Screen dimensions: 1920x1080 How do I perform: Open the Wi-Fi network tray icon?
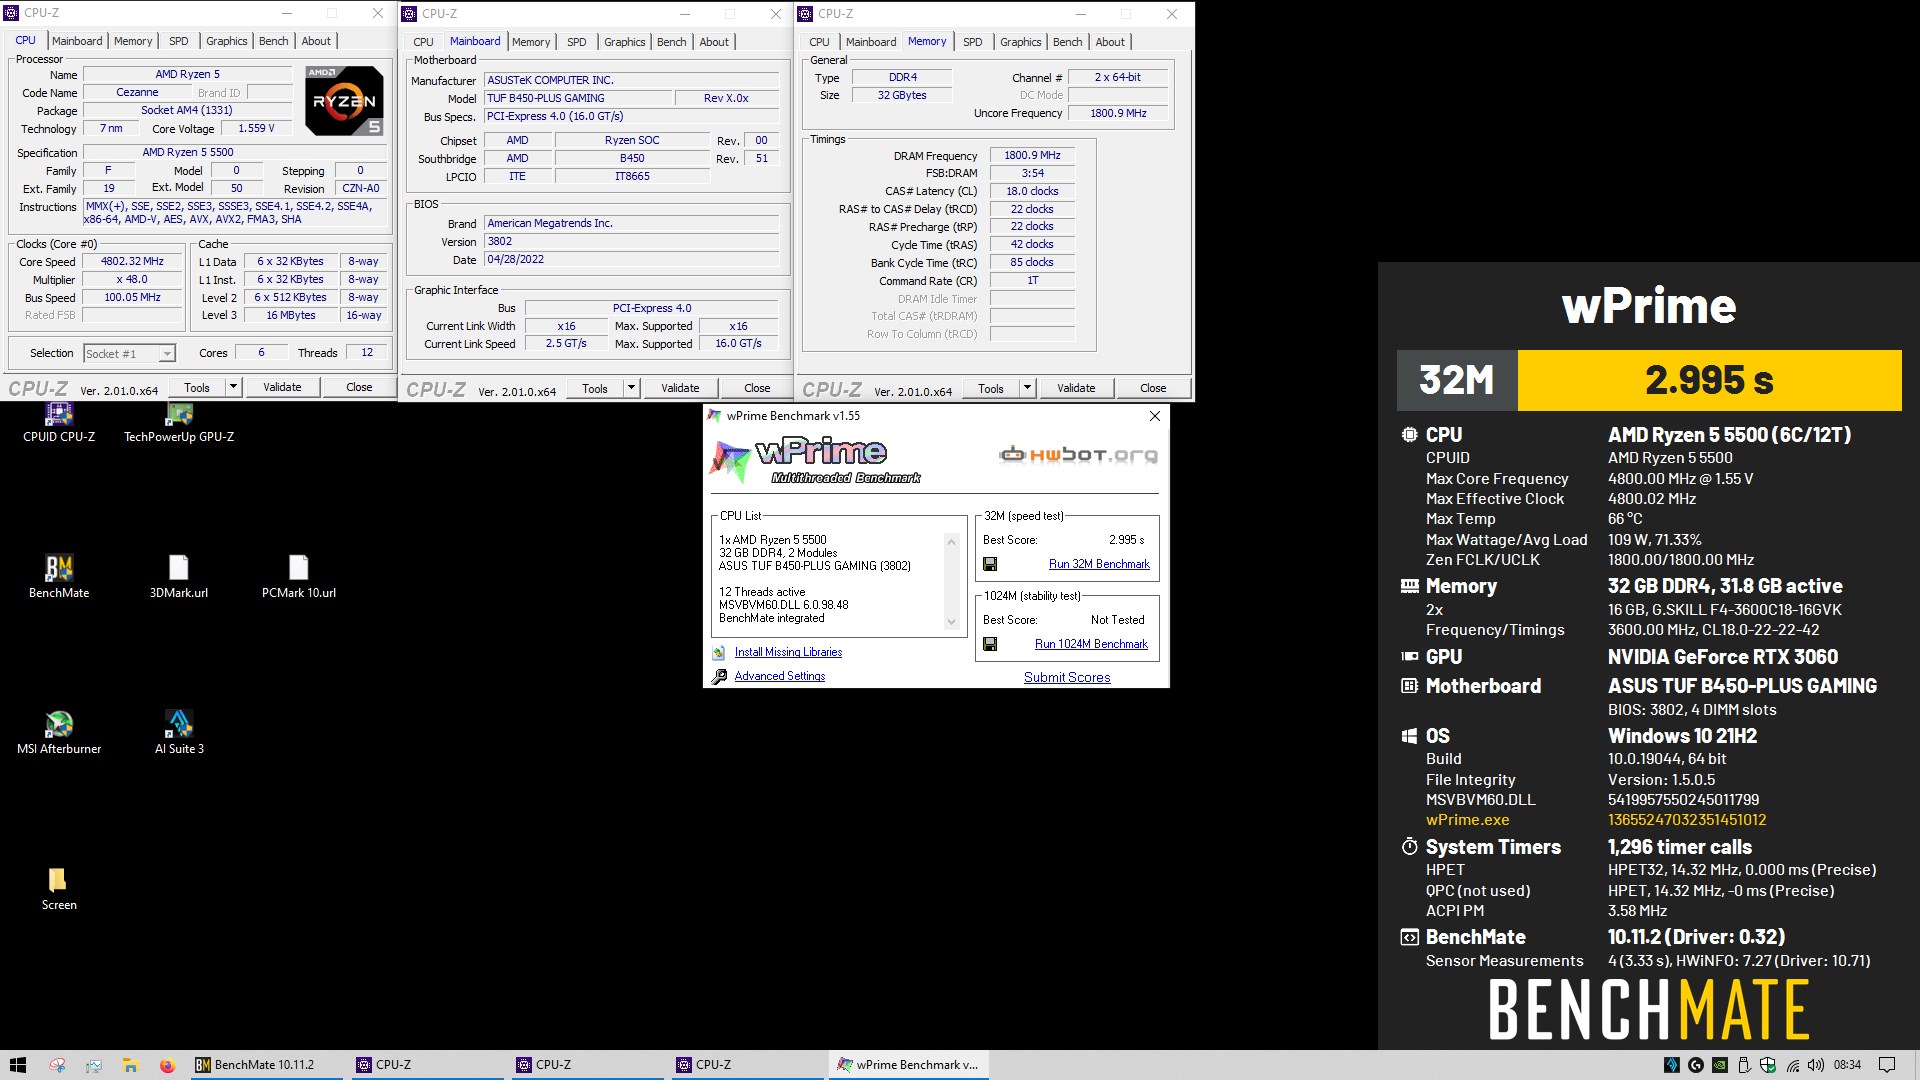coord(1792,1065)
